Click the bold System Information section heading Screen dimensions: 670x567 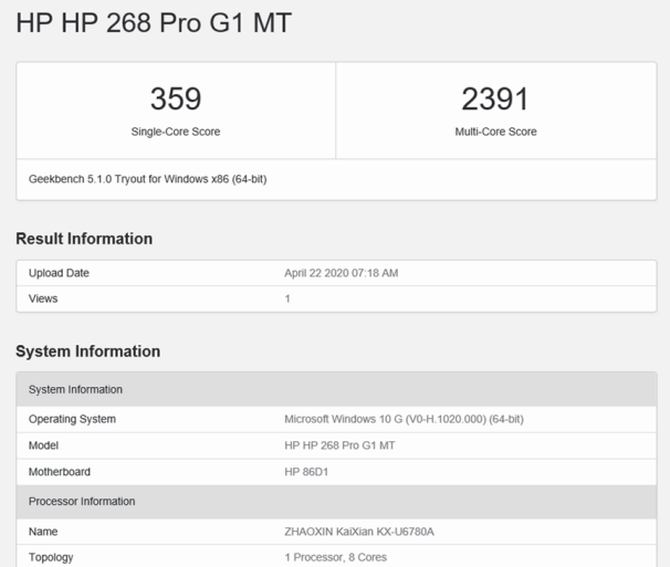(88, 351)
